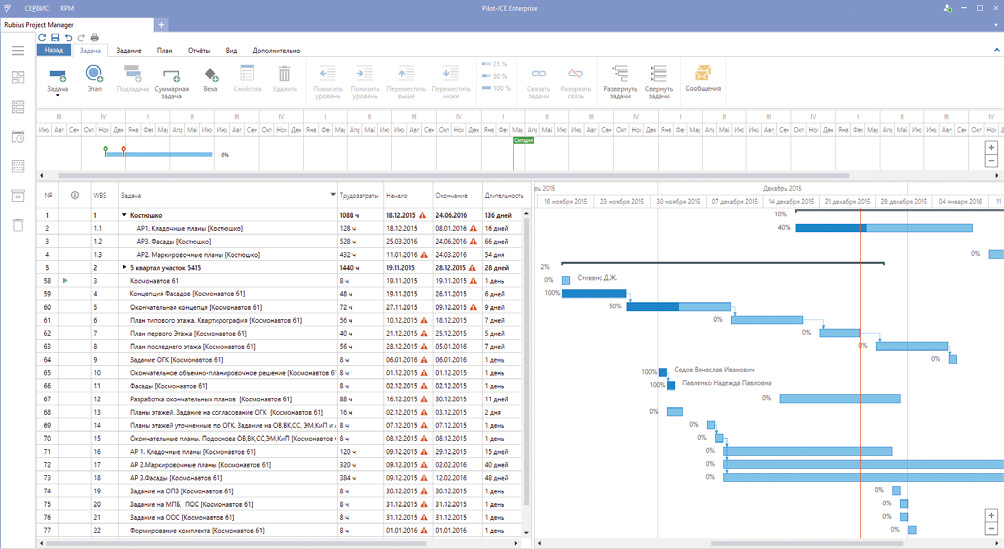The width and height of the screenshot is (1004, 549).
Task: Click the Сегодня today marker on timeline
Action: (x=523, y=140)
